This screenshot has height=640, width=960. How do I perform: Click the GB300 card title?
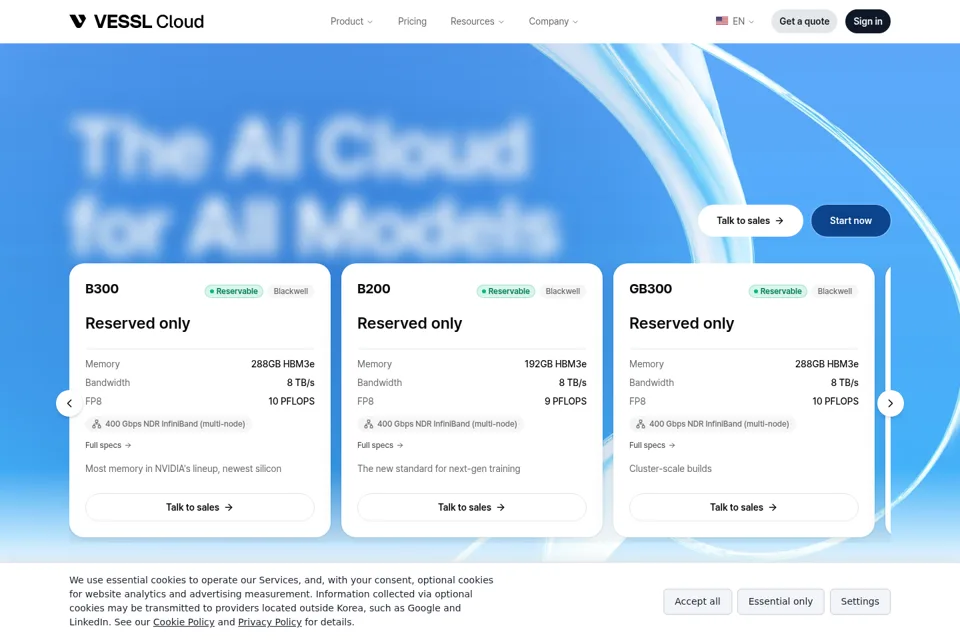(650, 289)
